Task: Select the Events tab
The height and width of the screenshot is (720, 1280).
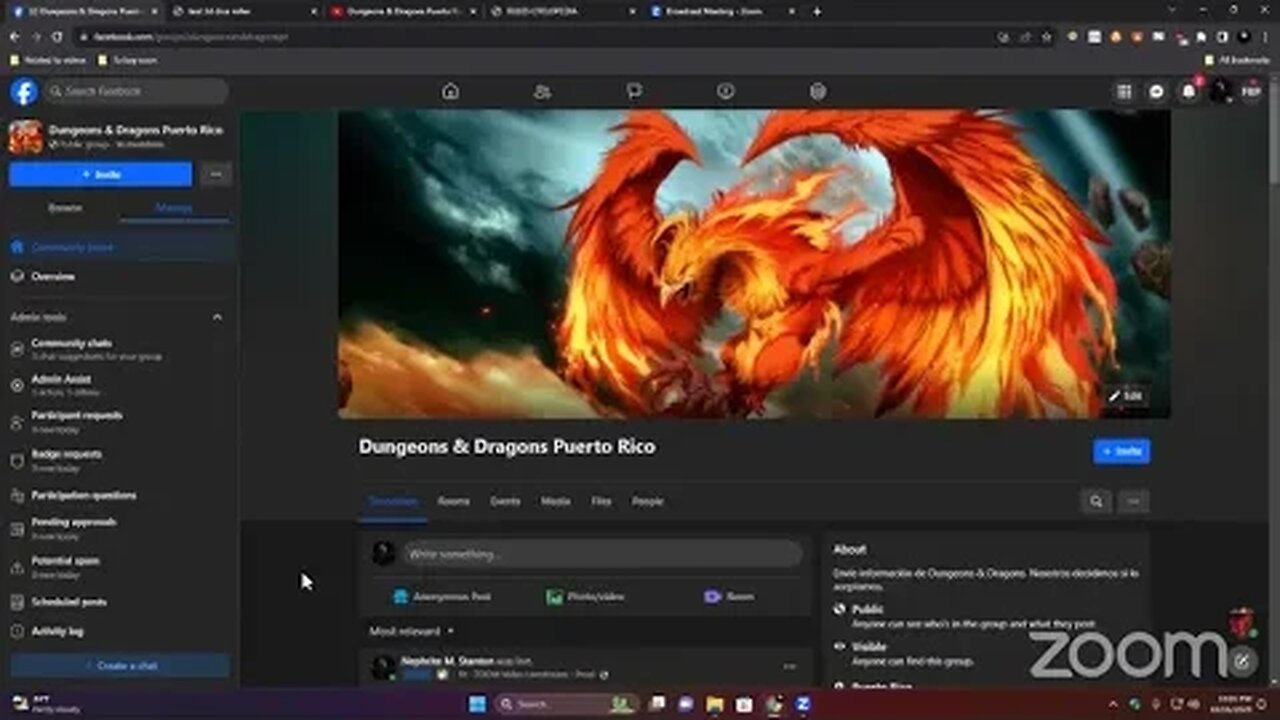Action: 505,501
